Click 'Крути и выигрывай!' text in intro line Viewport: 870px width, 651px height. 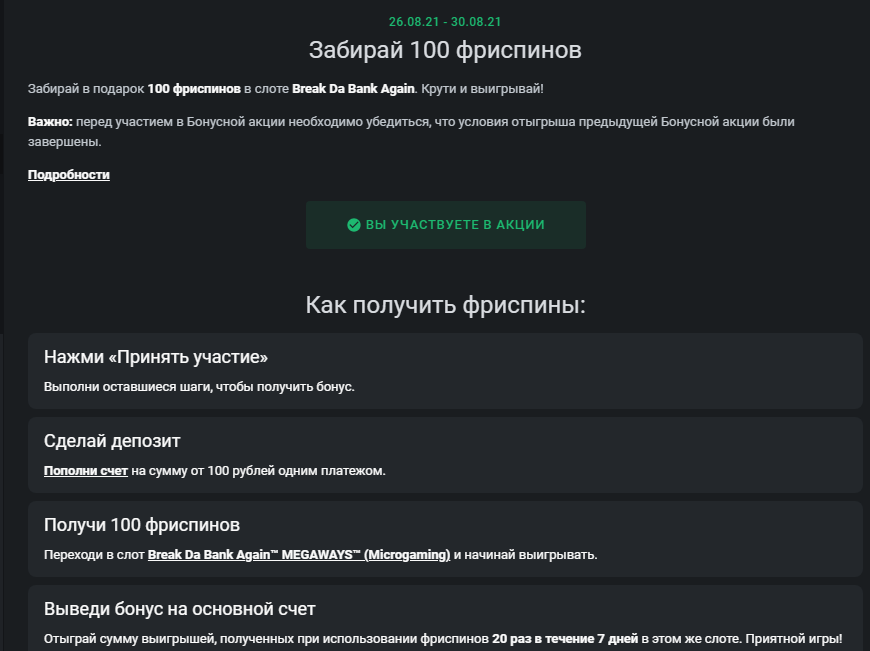482,89
